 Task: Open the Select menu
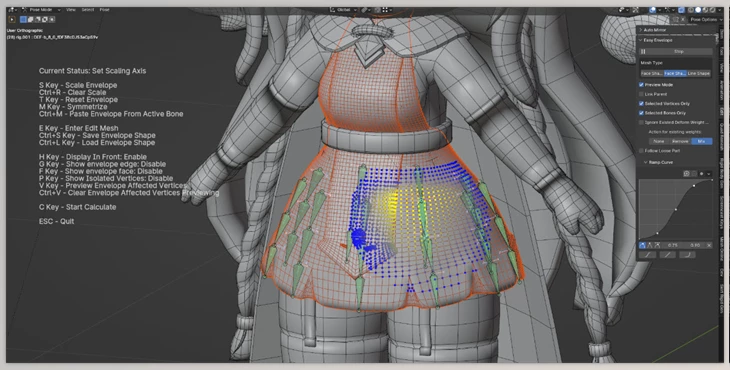point(88,10)
